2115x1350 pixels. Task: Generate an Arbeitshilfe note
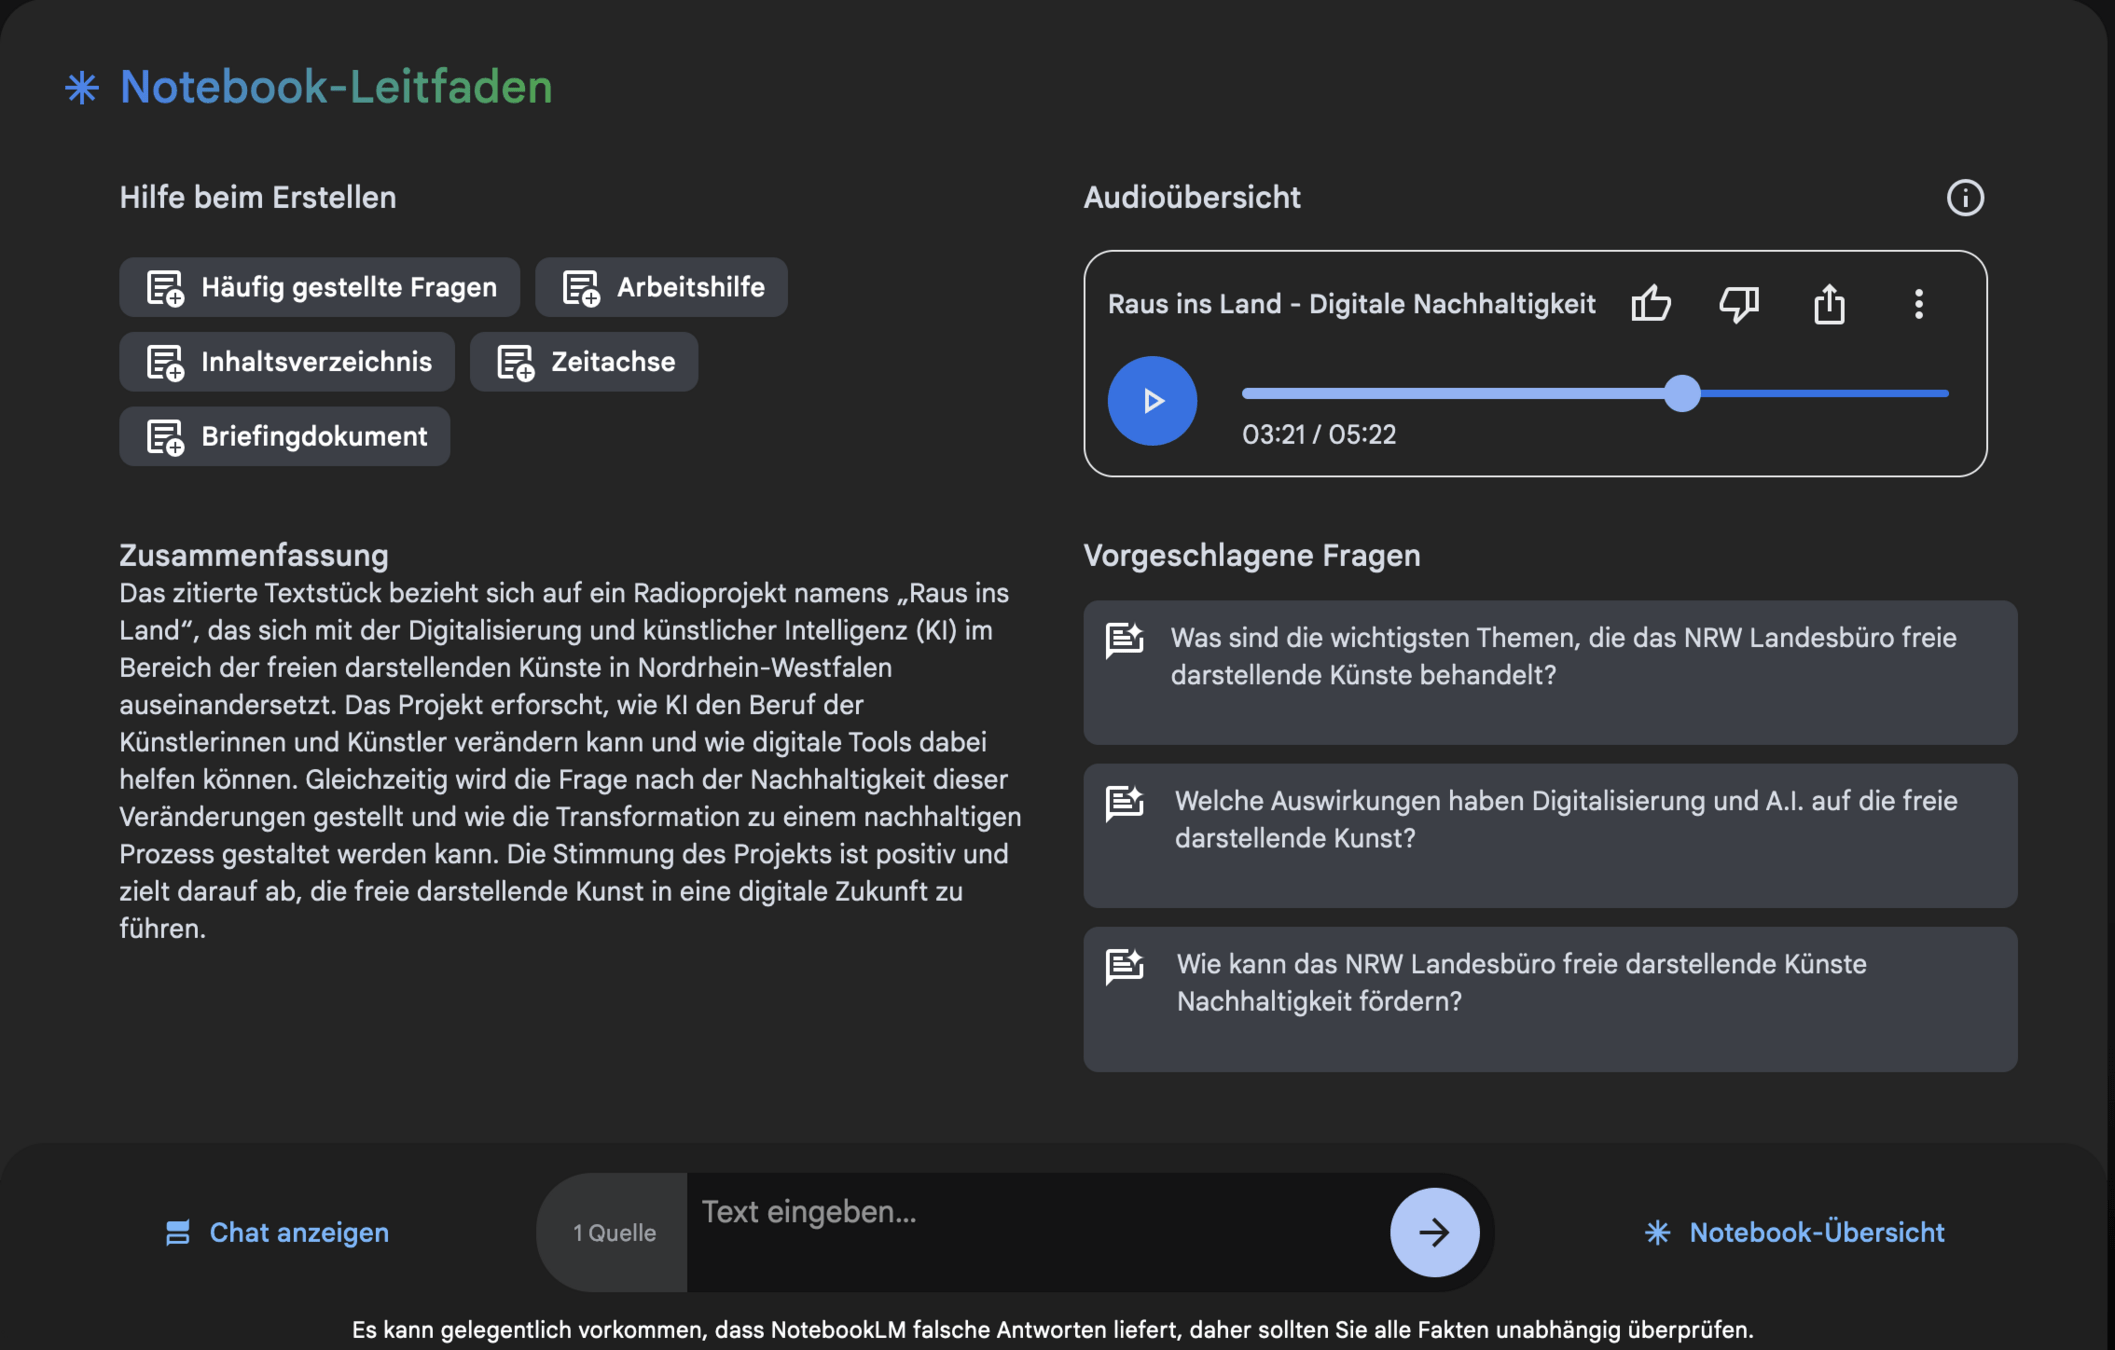click(662, 288)
